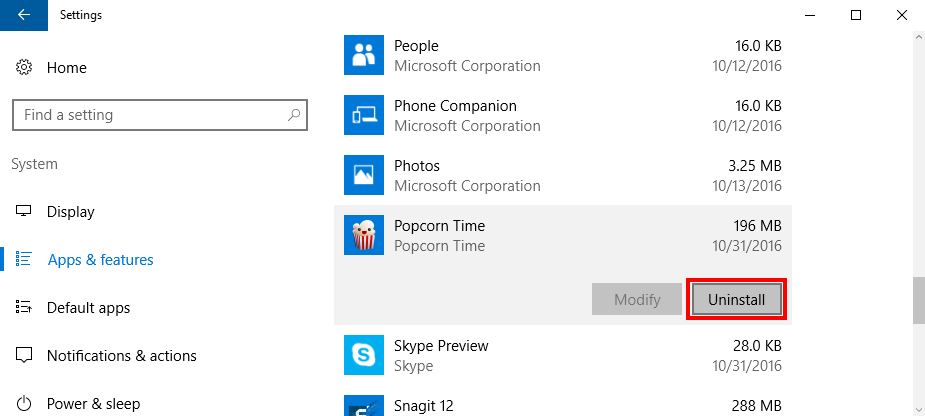Click the System section heading
This screenshot has height=416, width=925.
point(34,163)
